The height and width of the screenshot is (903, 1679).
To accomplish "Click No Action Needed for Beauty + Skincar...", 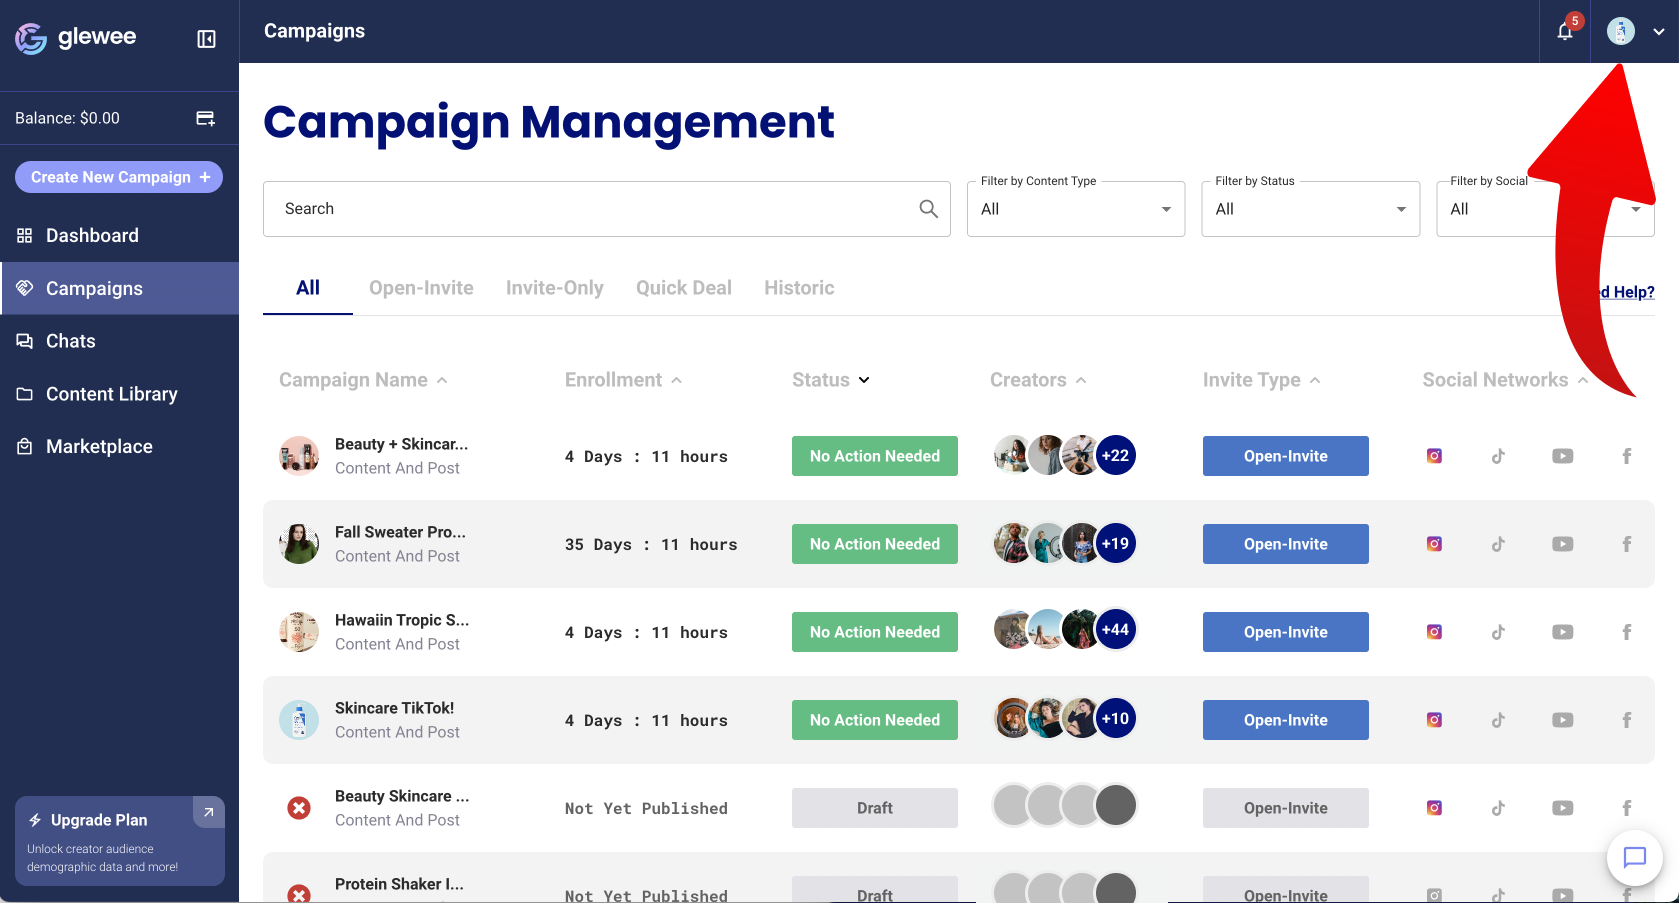I will click(x=875, y=456).
